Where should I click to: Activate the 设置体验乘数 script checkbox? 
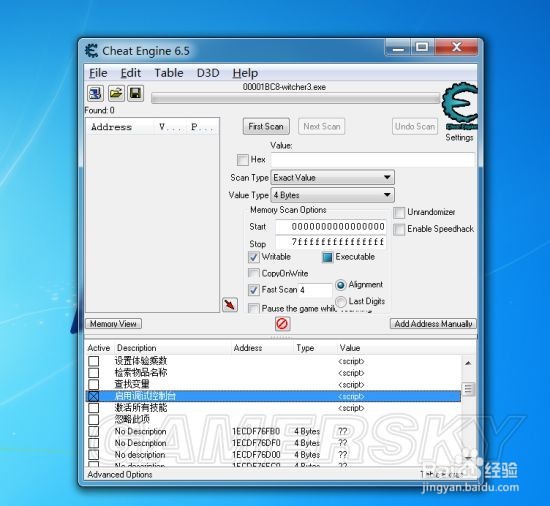(94, 361)
